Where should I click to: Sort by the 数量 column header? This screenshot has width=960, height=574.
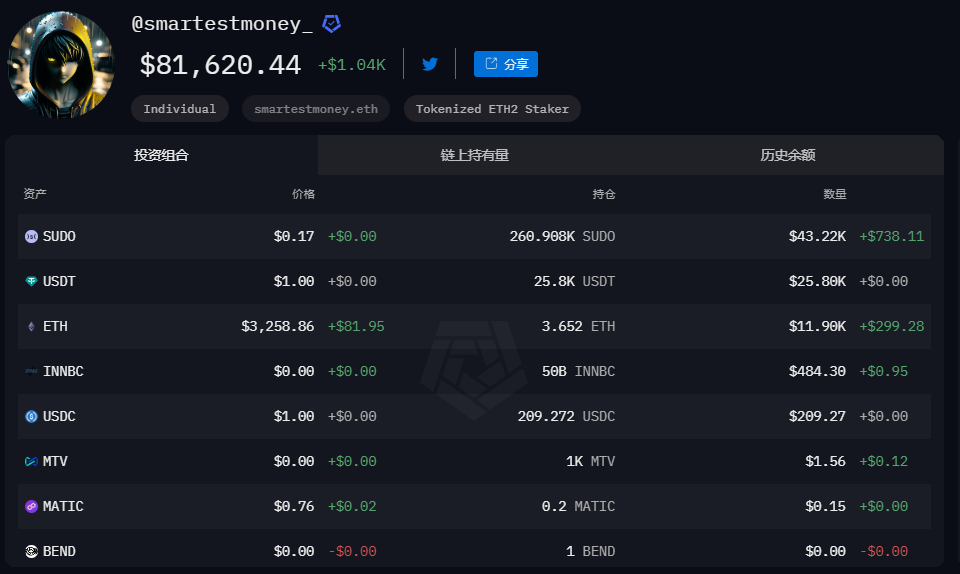pyautogui.click(x=835, y=194)
